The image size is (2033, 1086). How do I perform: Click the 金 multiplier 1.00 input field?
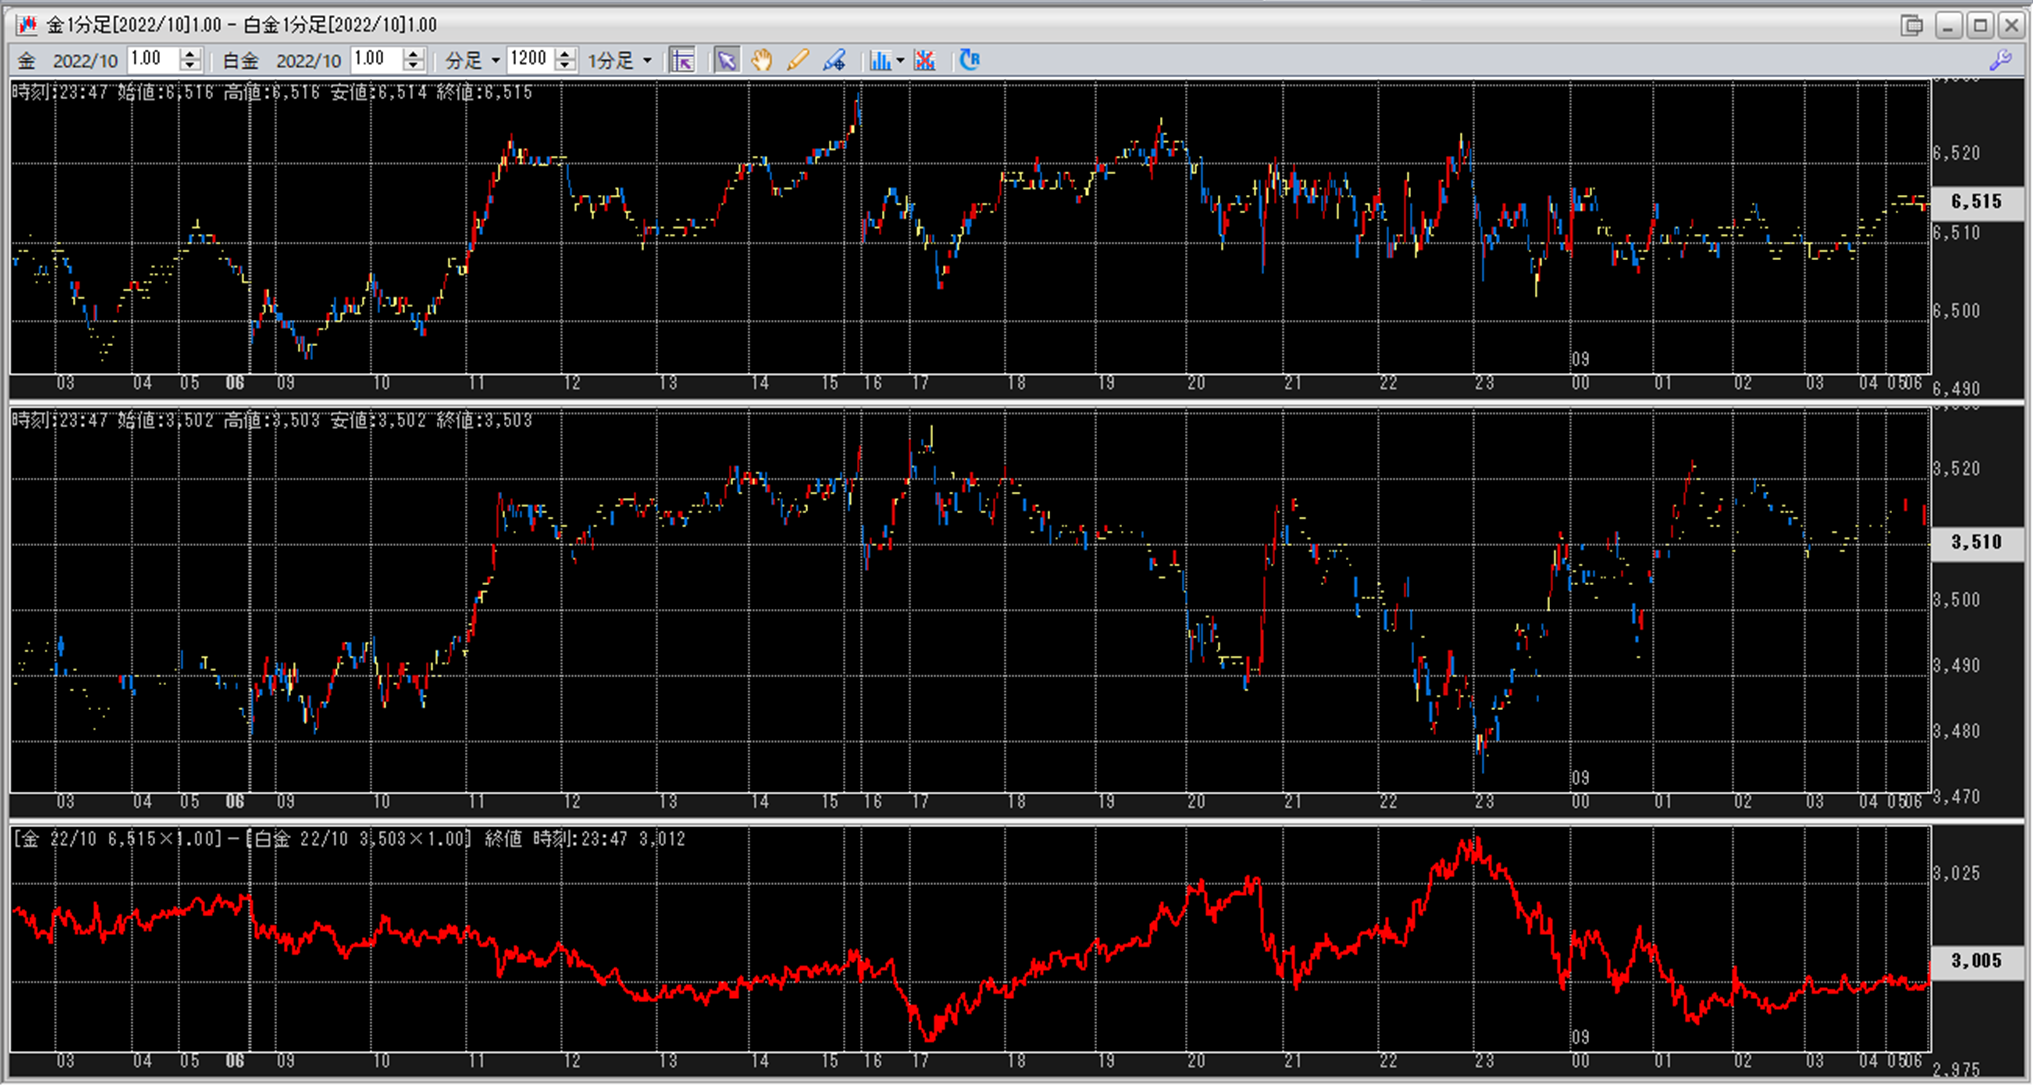[x=152, y=59]
